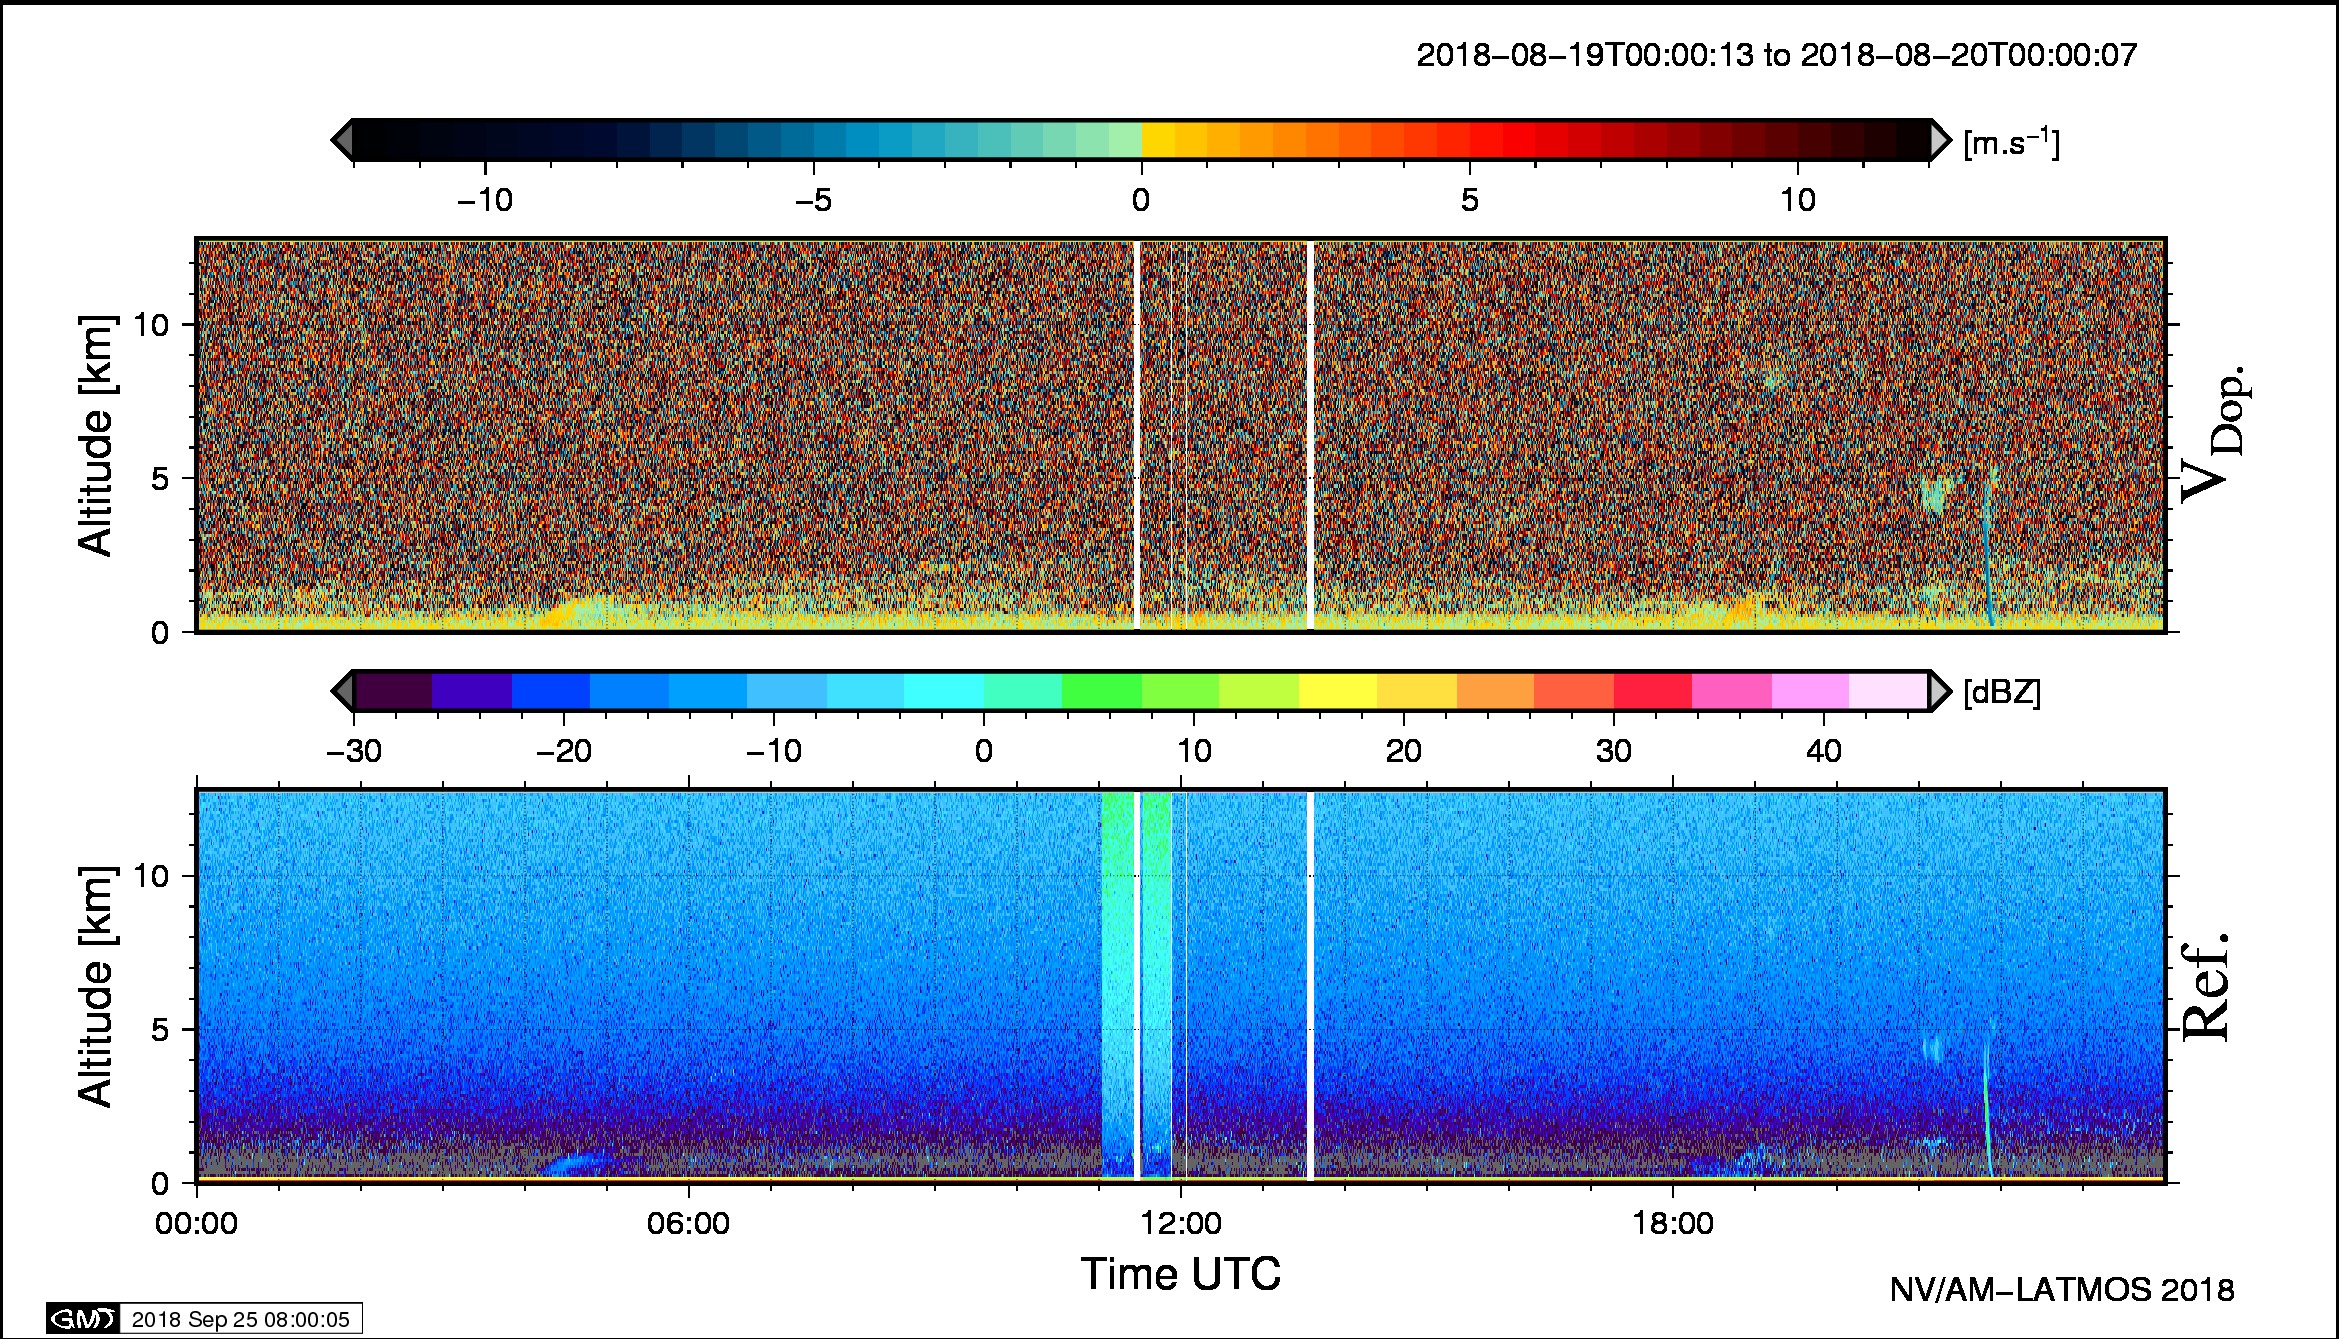
Task: Click the right arrow of the dBZ colorbar
Action: pyautogui.click(x=1939, y=691)
